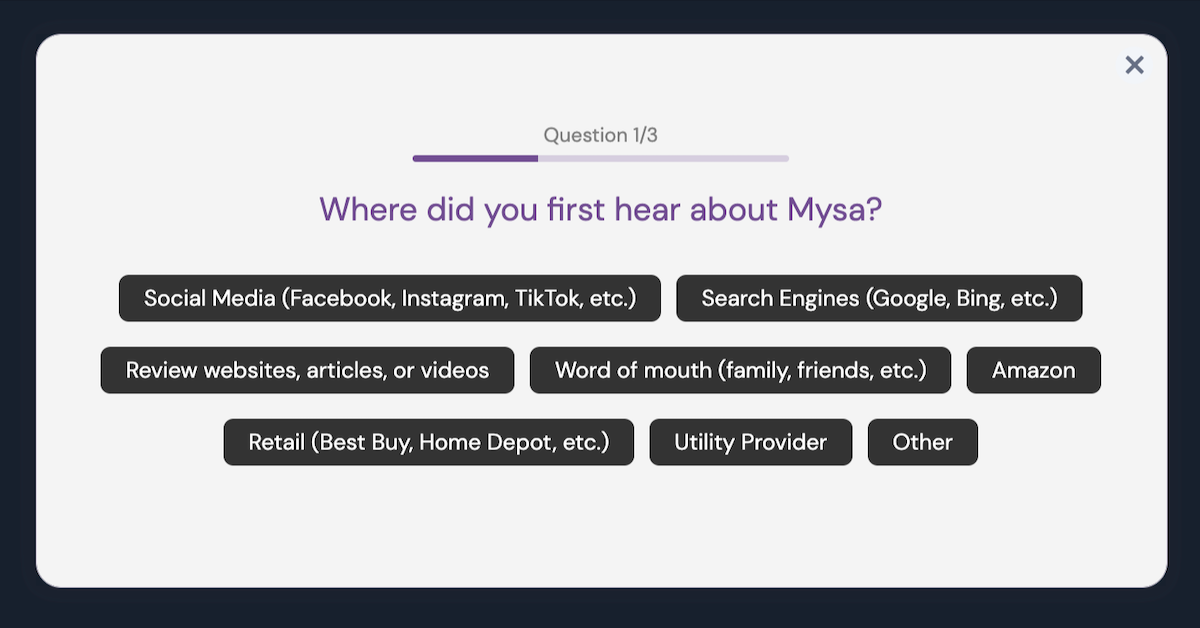This screenshot has height=628, width=1200.
Task: Select Retail (Best Buy, Home Depot, etc.)
Action: point(428,442)
